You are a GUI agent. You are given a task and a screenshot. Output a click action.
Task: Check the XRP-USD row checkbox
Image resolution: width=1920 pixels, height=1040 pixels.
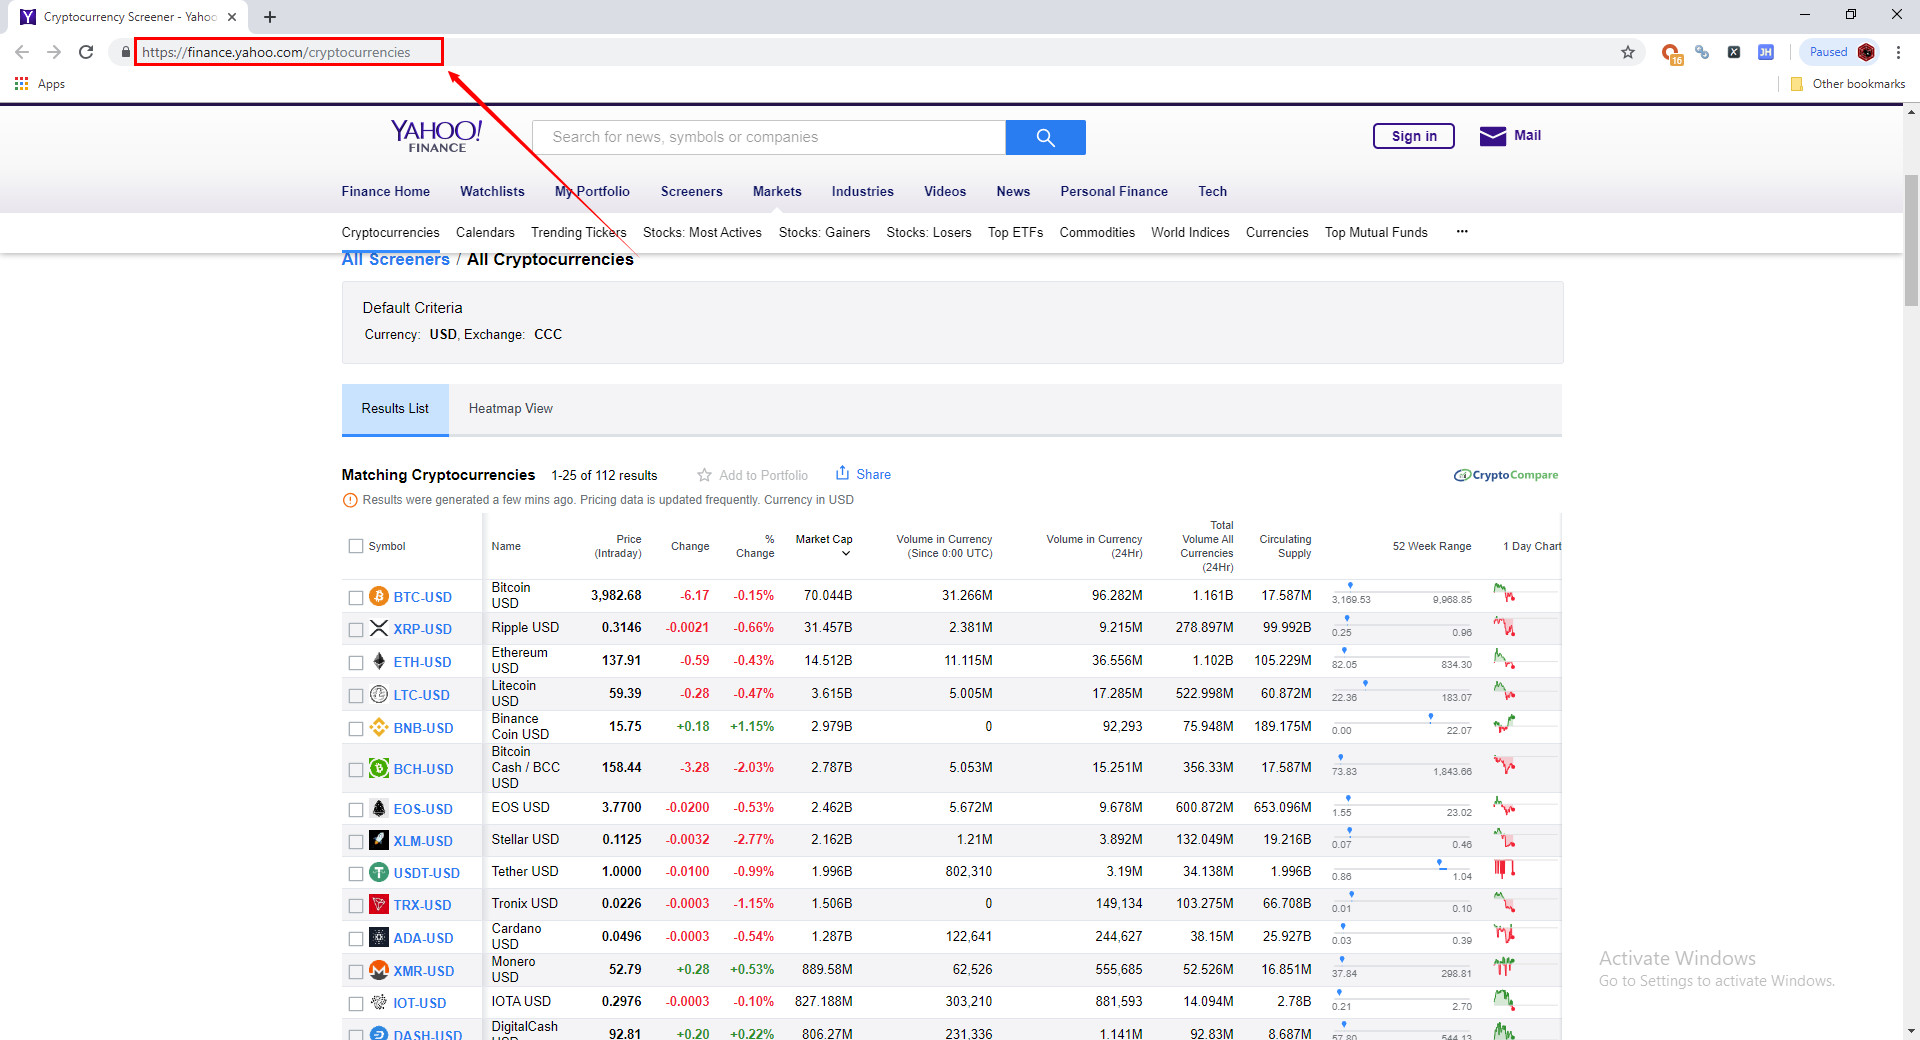[x=355, y=629]
